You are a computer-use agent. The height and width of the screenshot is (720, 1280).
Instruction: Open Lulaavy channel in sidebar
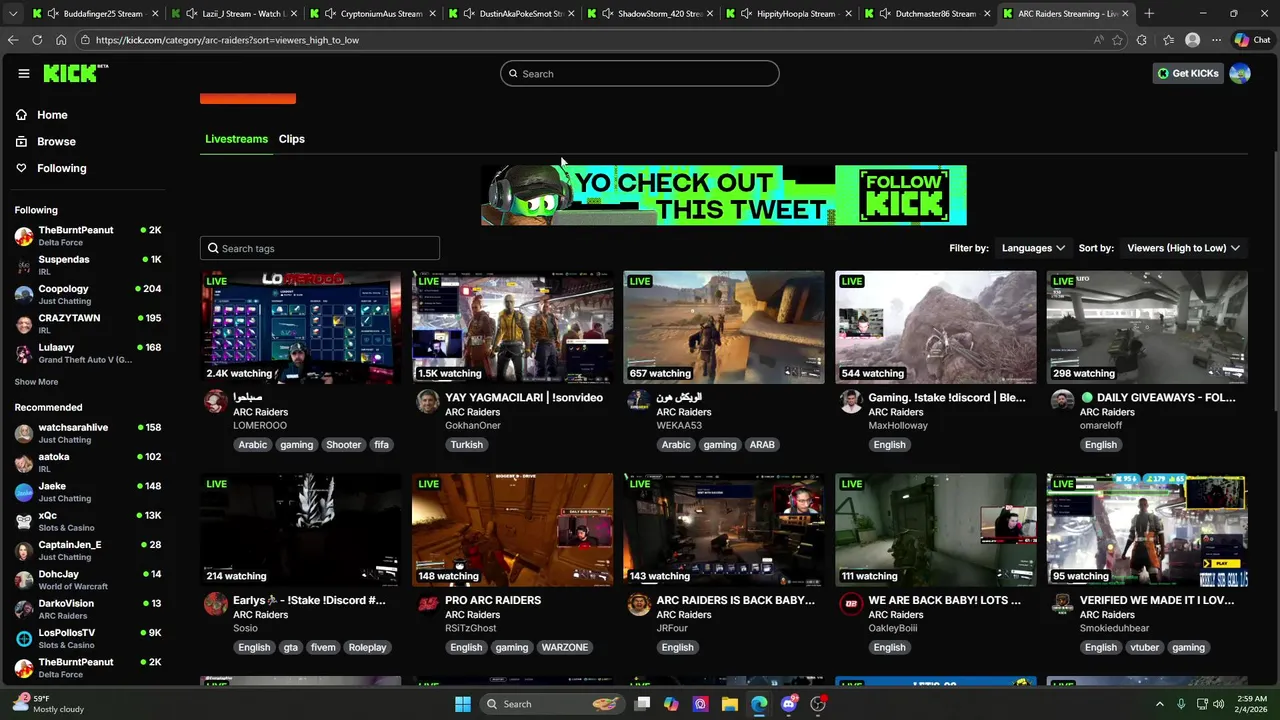(x=88, y=353)
